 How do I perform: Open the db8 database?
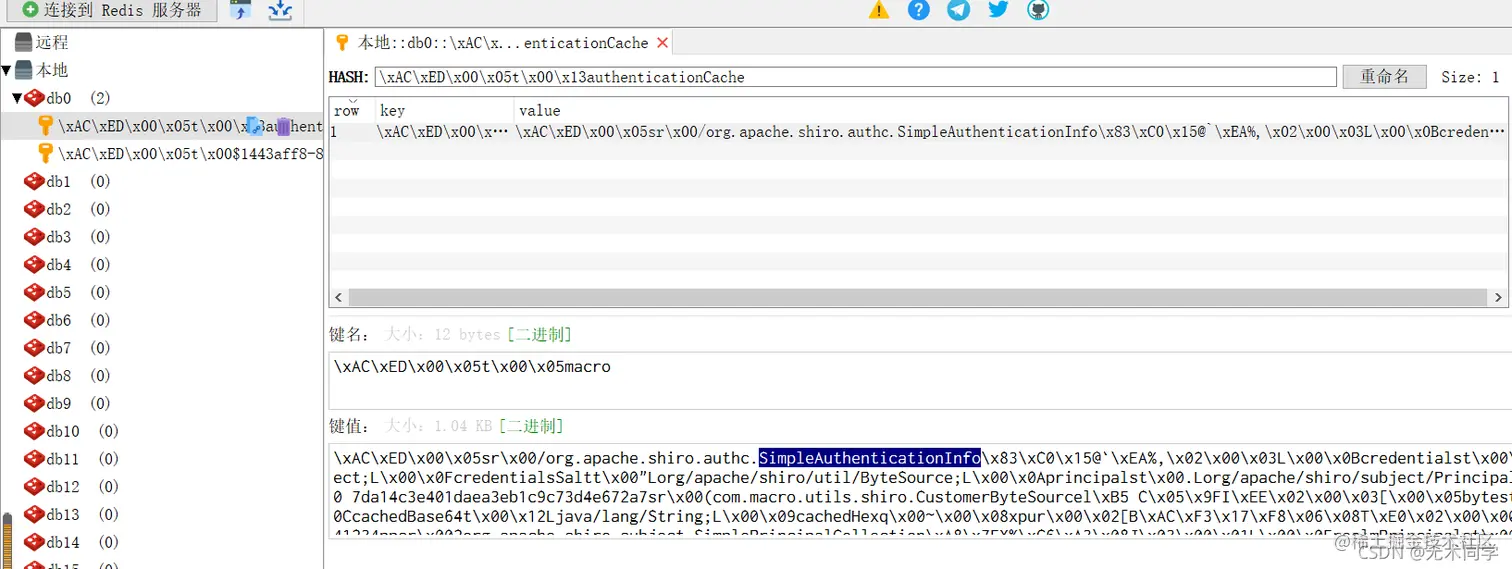(x=59, y=375)
